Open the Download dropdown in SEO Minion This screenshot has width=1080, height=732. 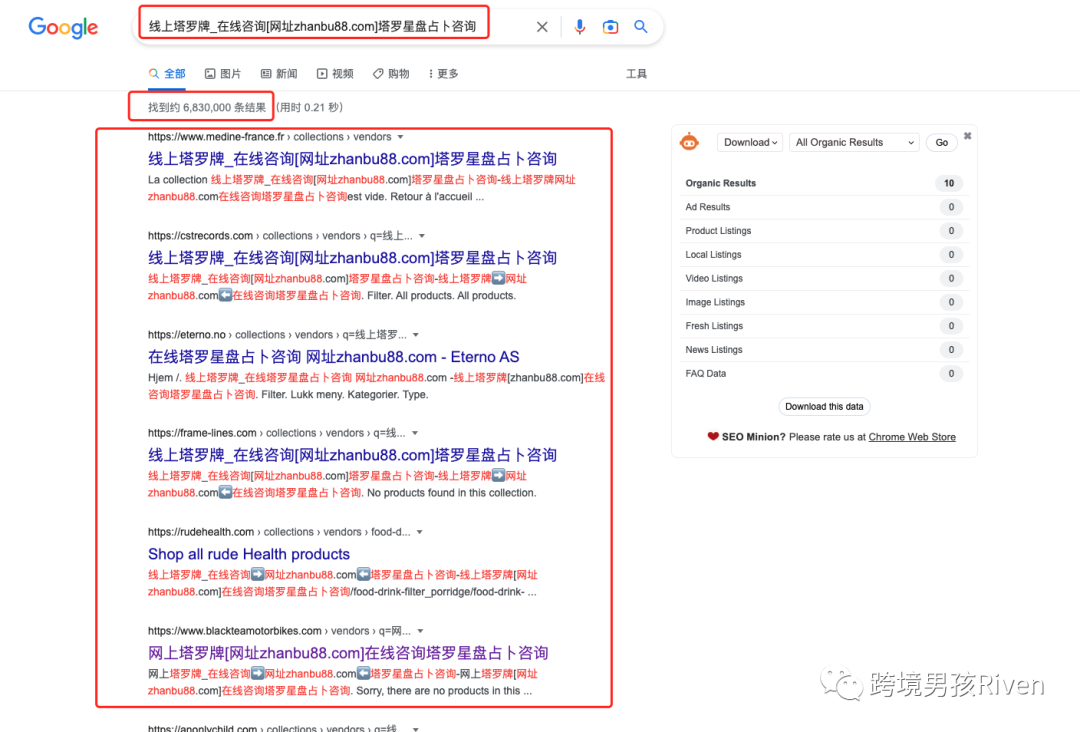[750, 143]
